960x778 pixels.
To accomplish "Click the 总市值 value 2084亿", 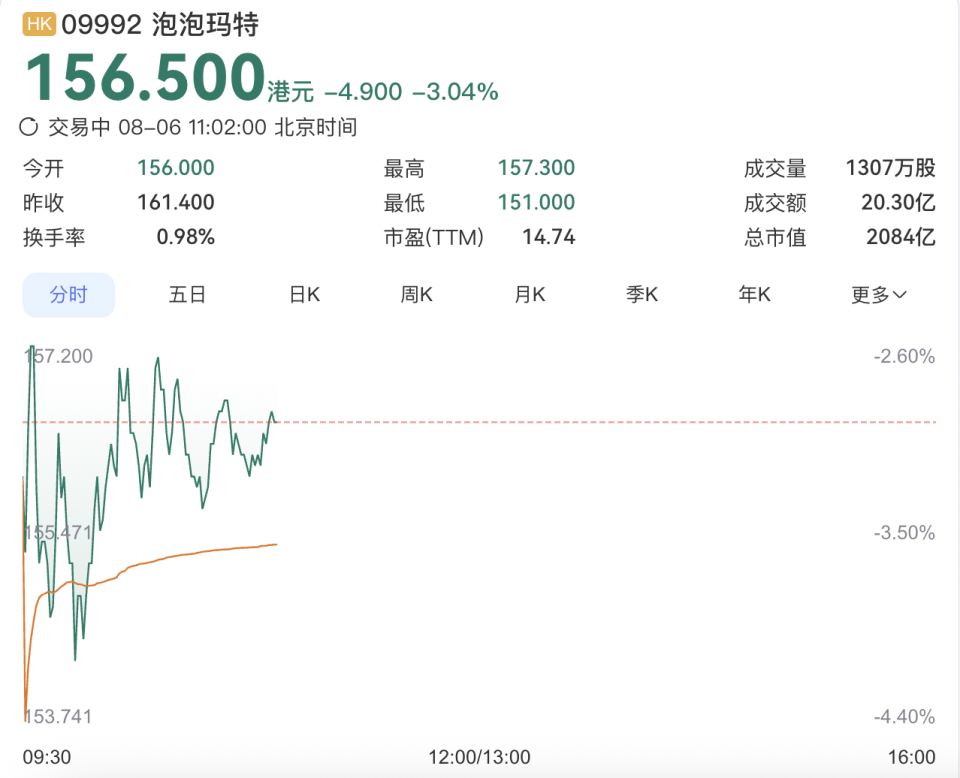I will [x=901, y=237].
